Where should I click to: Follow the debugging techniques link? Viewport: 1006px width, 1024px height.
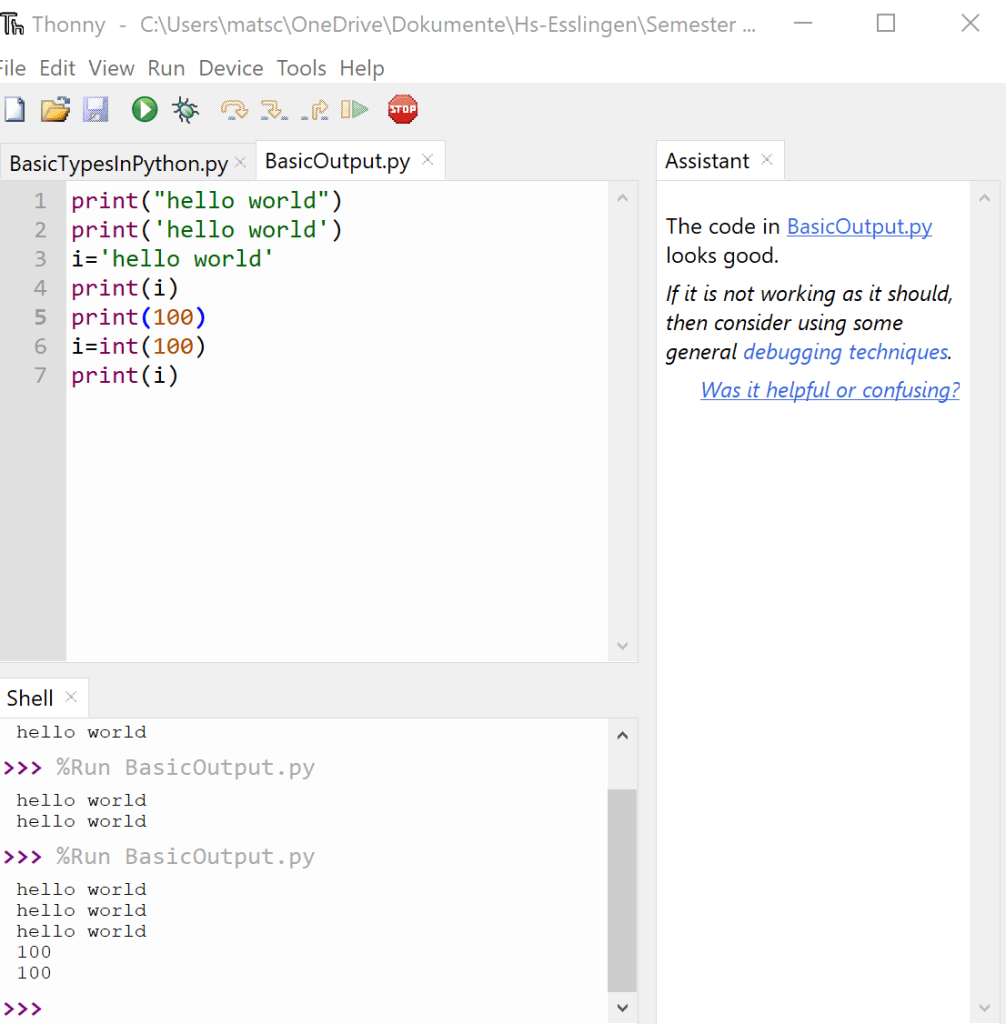pyautogui.click(x=845, y=352)
